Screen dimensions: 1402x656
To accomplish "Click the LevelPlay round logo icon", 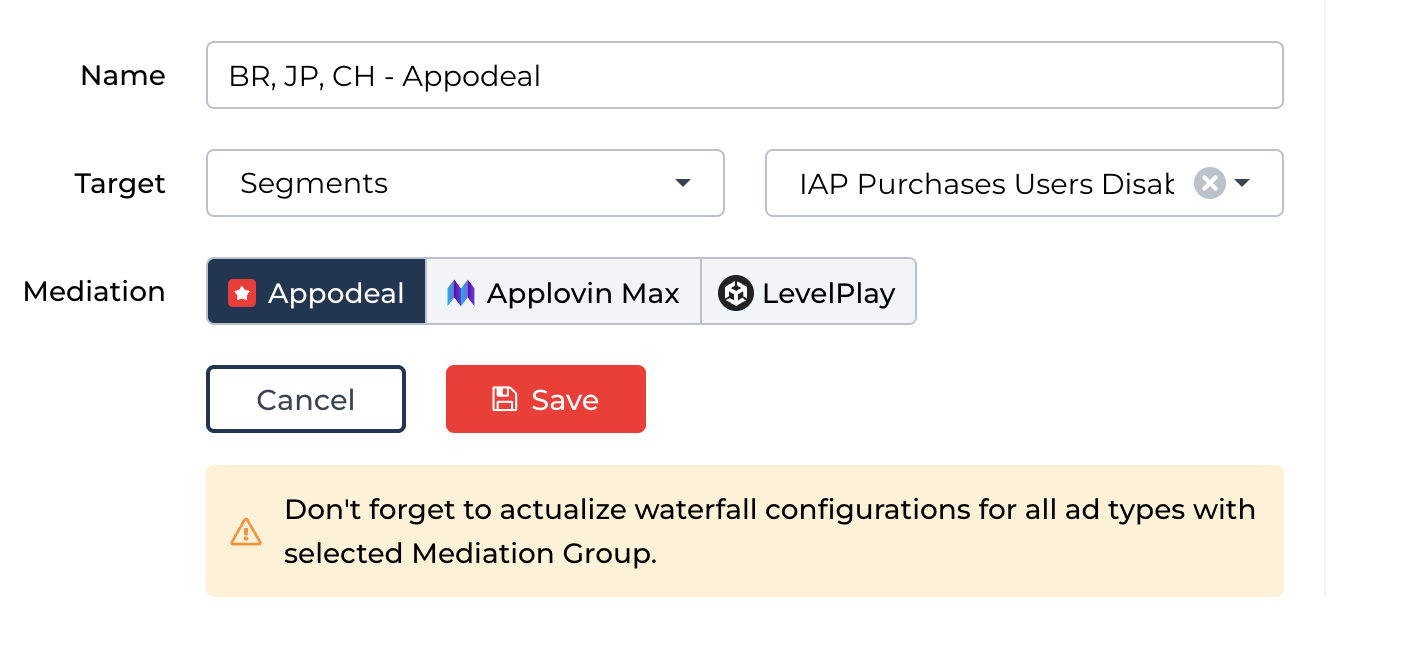I will 736,293.
